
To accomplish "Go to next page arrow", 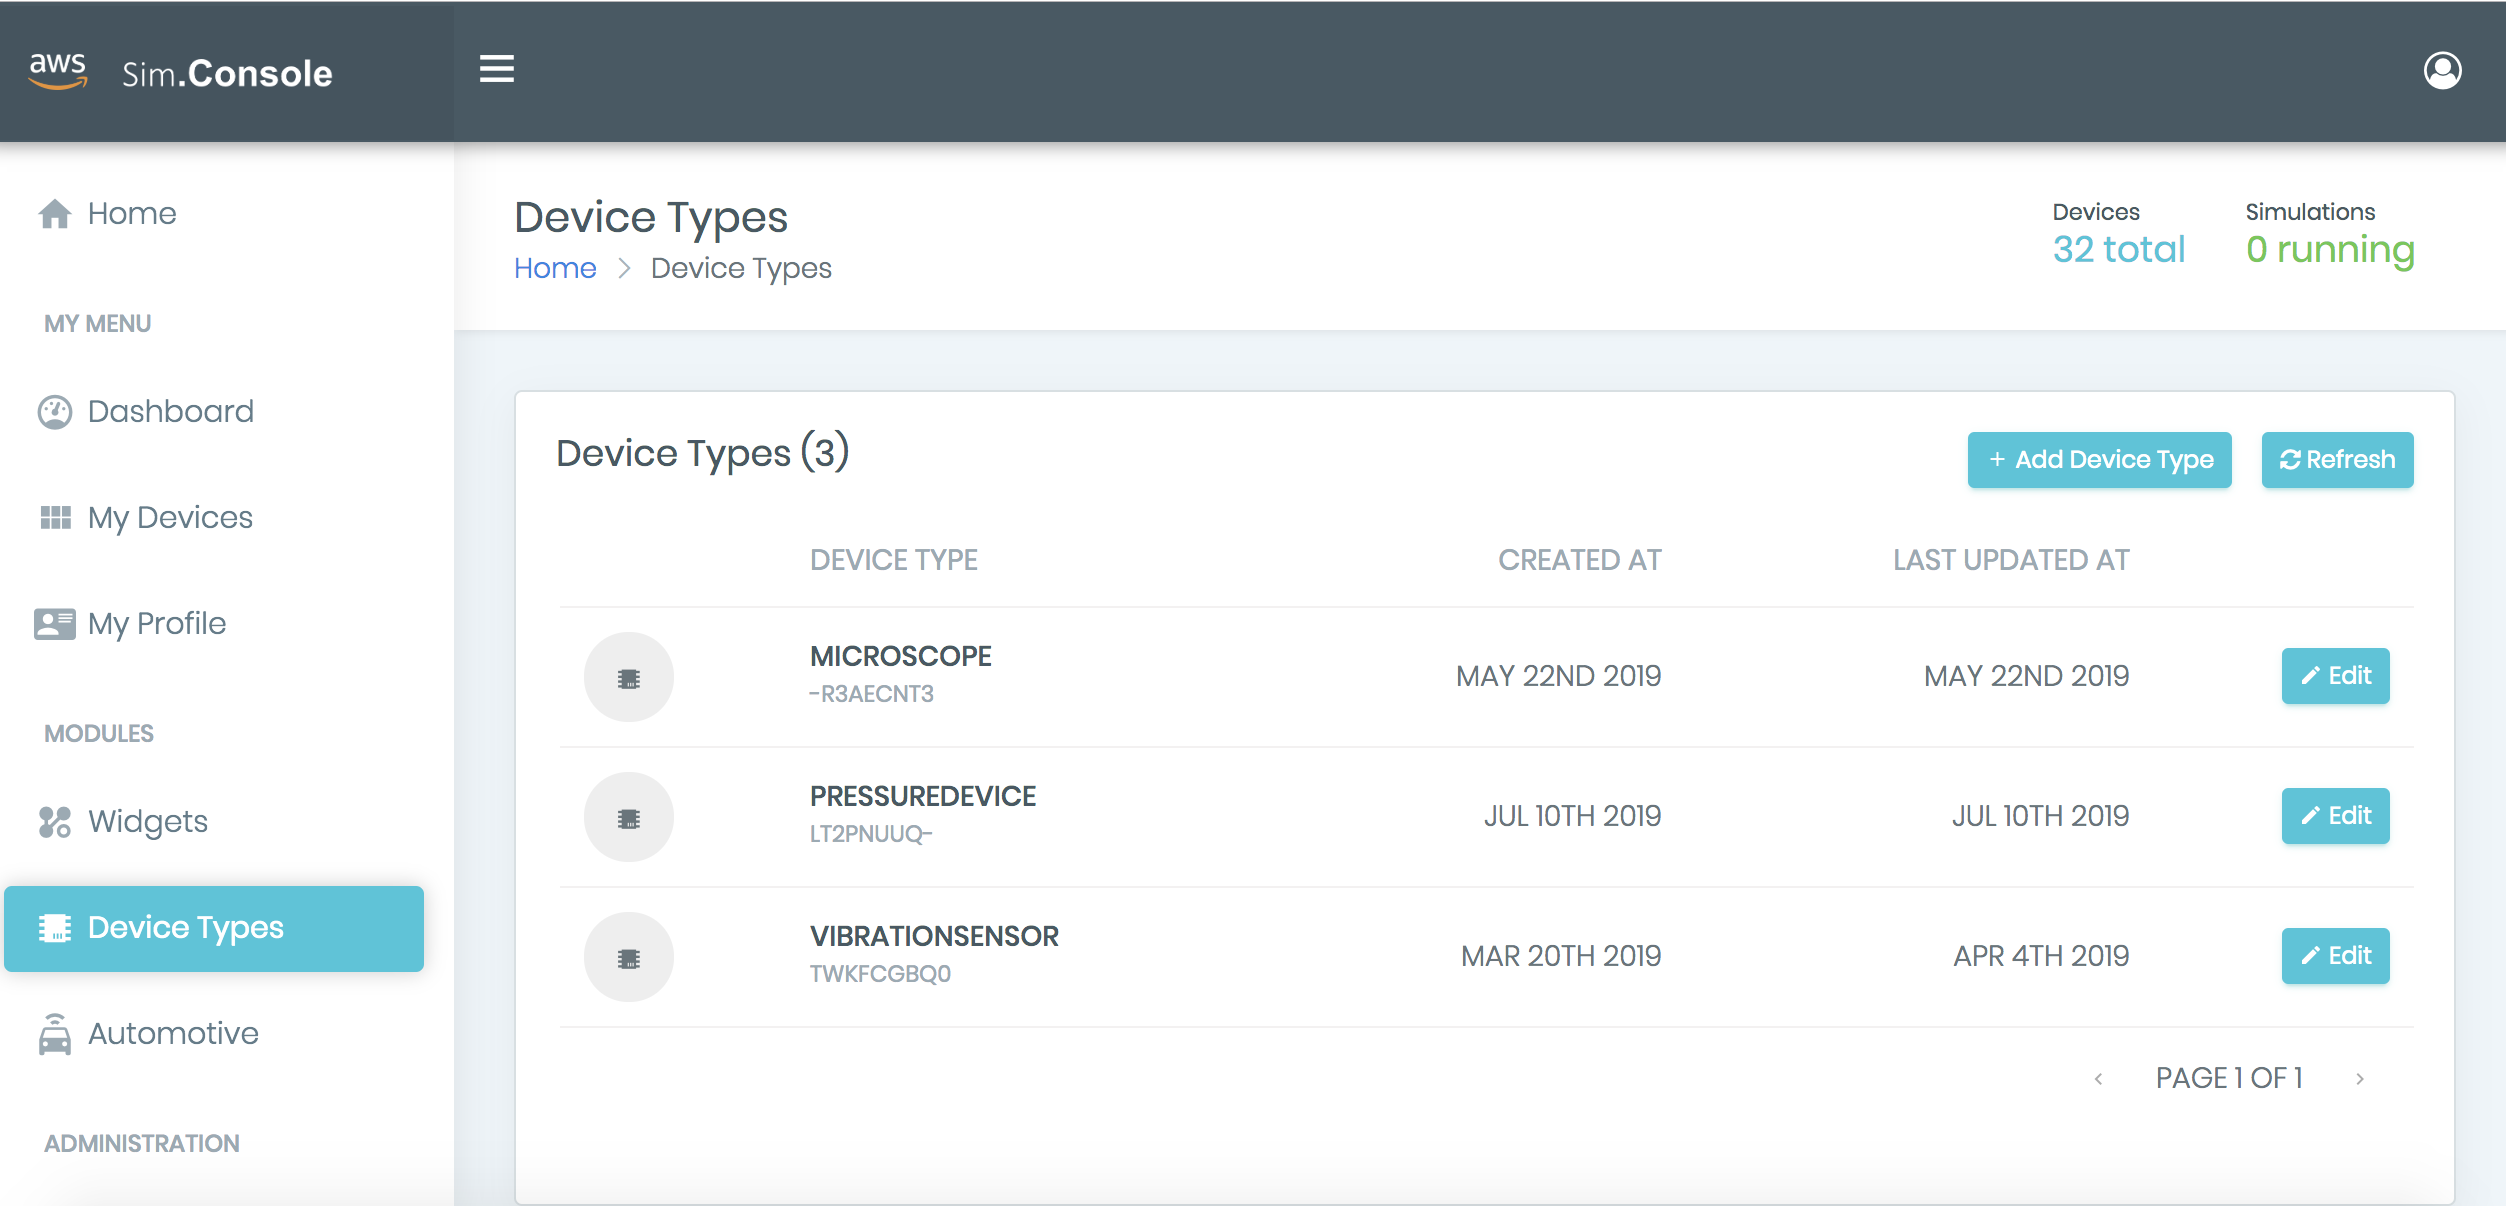I will 2360,1079.
